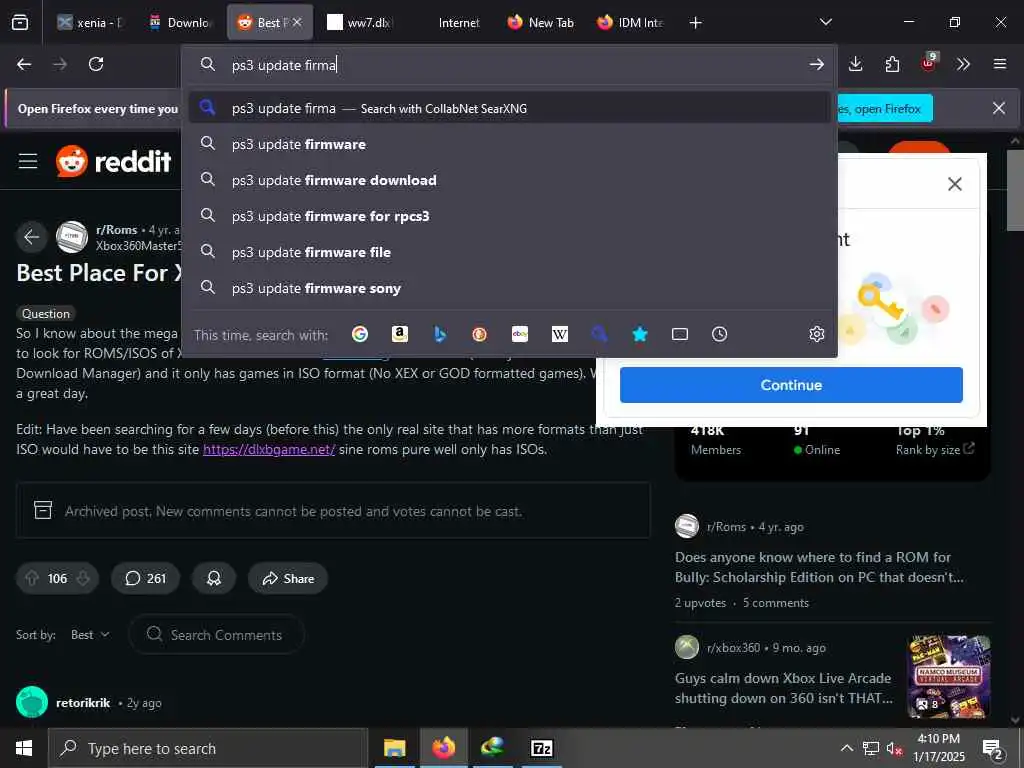Viewport: 1024px width, 768px height.
Task: Go to the Reddit home logo
Action: 114,161
